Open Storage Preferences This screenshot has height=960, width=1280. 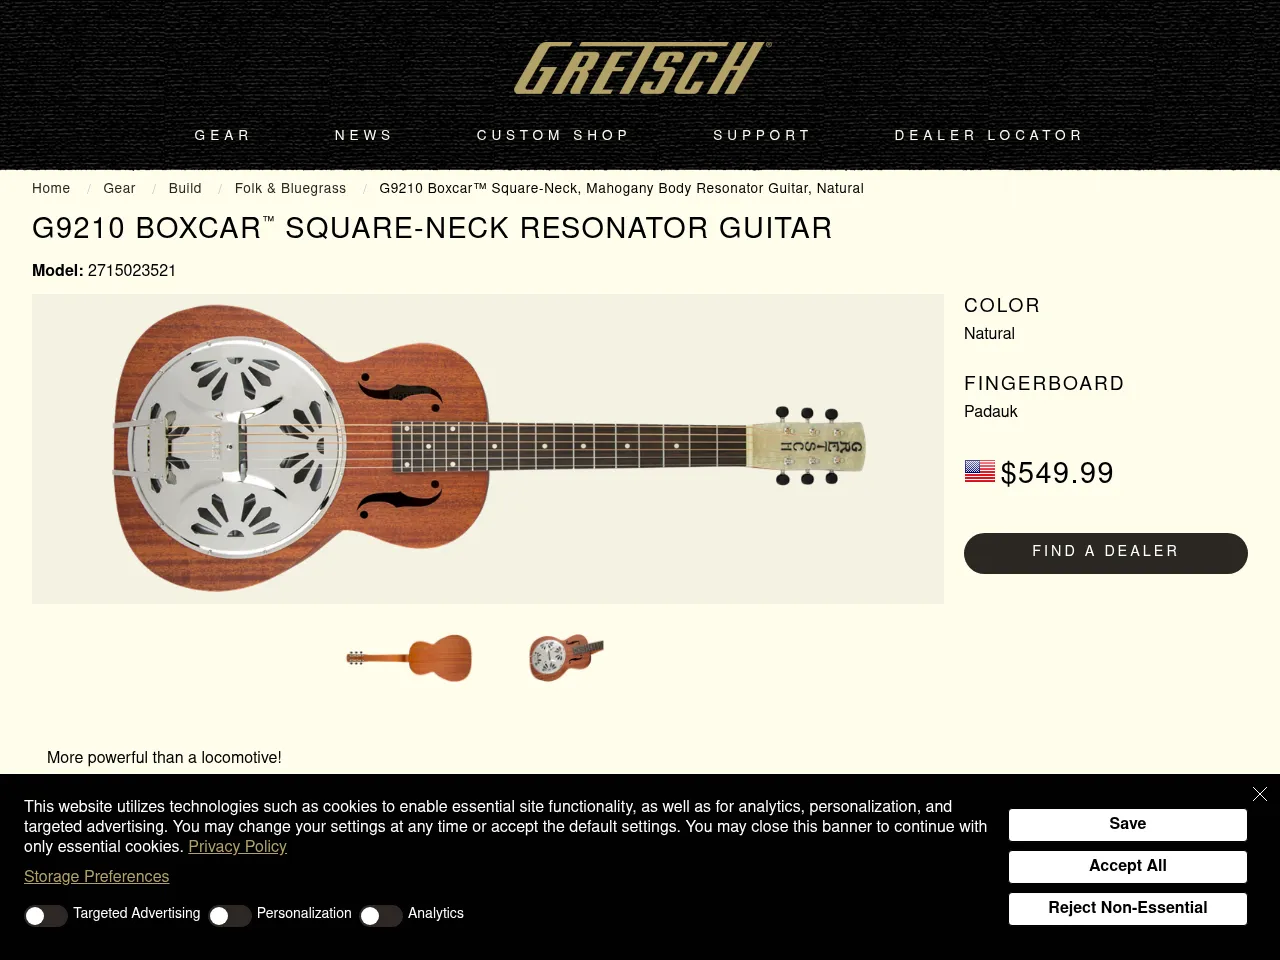click(x=96, y=877)
